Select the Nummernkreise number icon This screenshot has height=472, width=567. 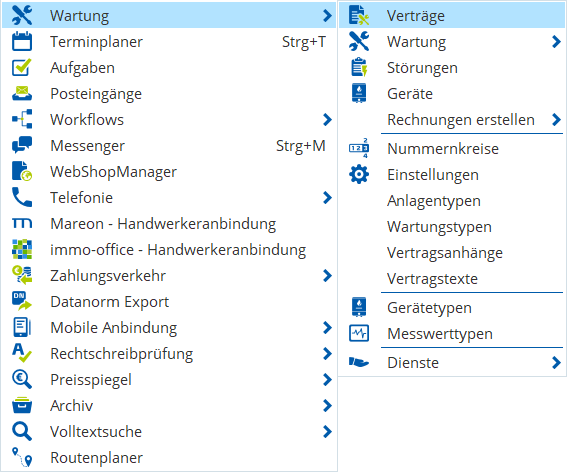(359, 148)
